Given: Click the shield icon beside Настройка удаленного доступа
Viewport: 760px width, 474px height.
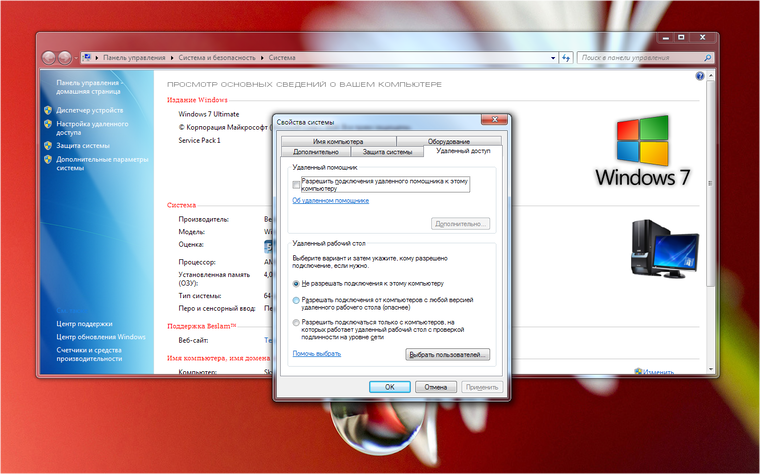Looking at the screenshot, I should 48,124.
